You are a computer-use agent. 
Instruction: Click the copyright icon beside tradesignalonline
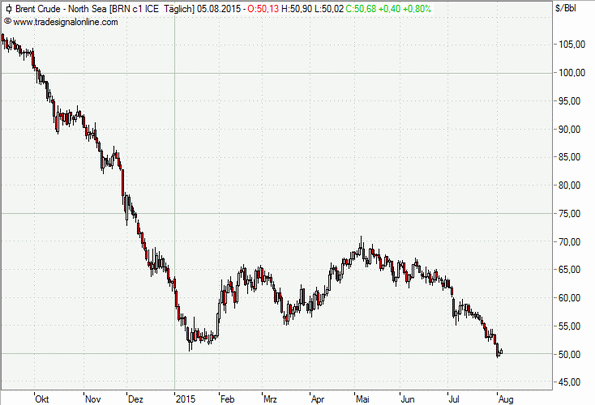(x=8, y=22)
